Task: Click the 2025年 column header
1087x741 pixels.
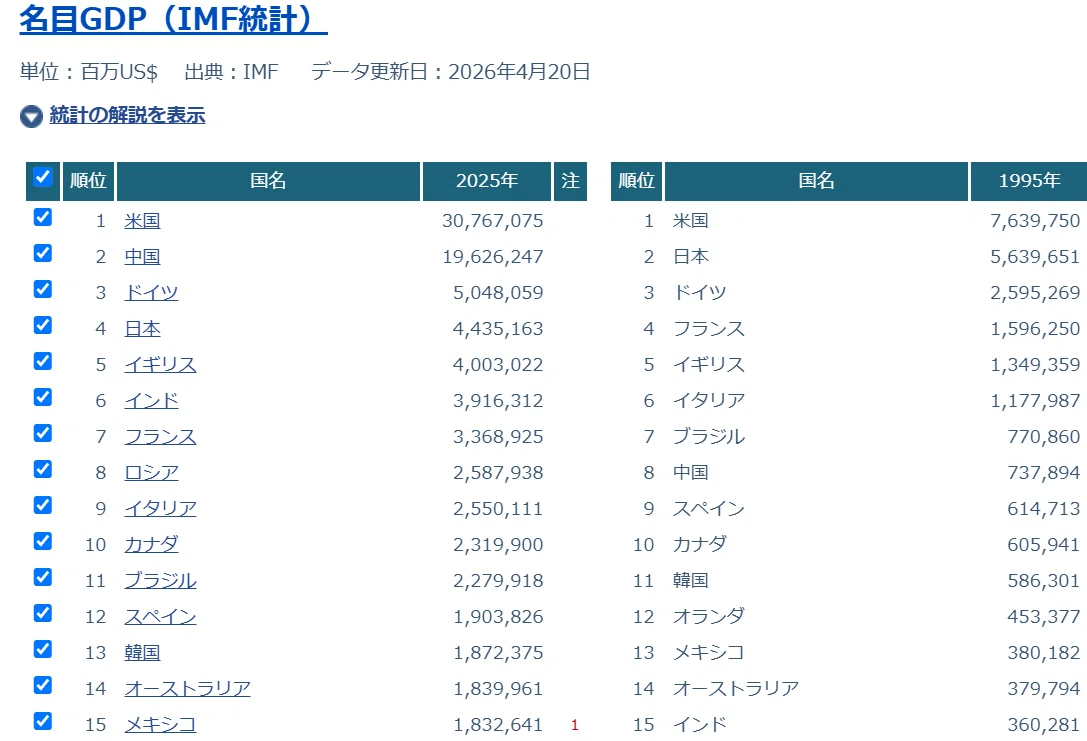Action: coord(487,181)
